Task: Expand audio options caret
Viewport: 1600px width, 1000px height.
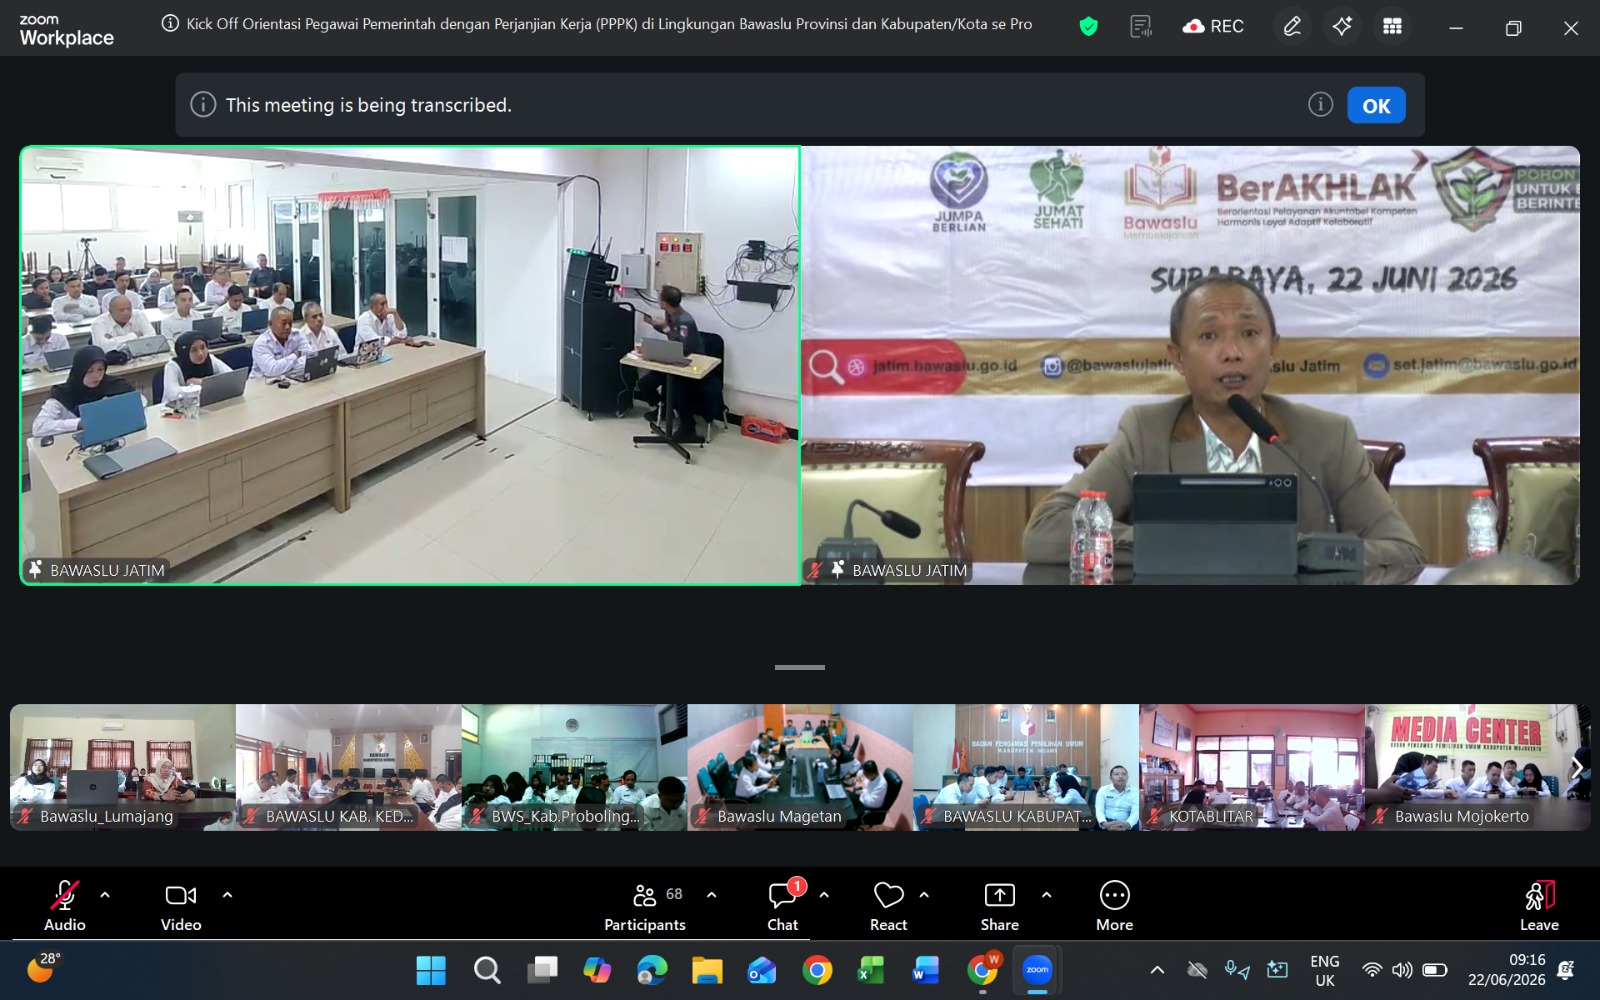Action: pos(105,895)
